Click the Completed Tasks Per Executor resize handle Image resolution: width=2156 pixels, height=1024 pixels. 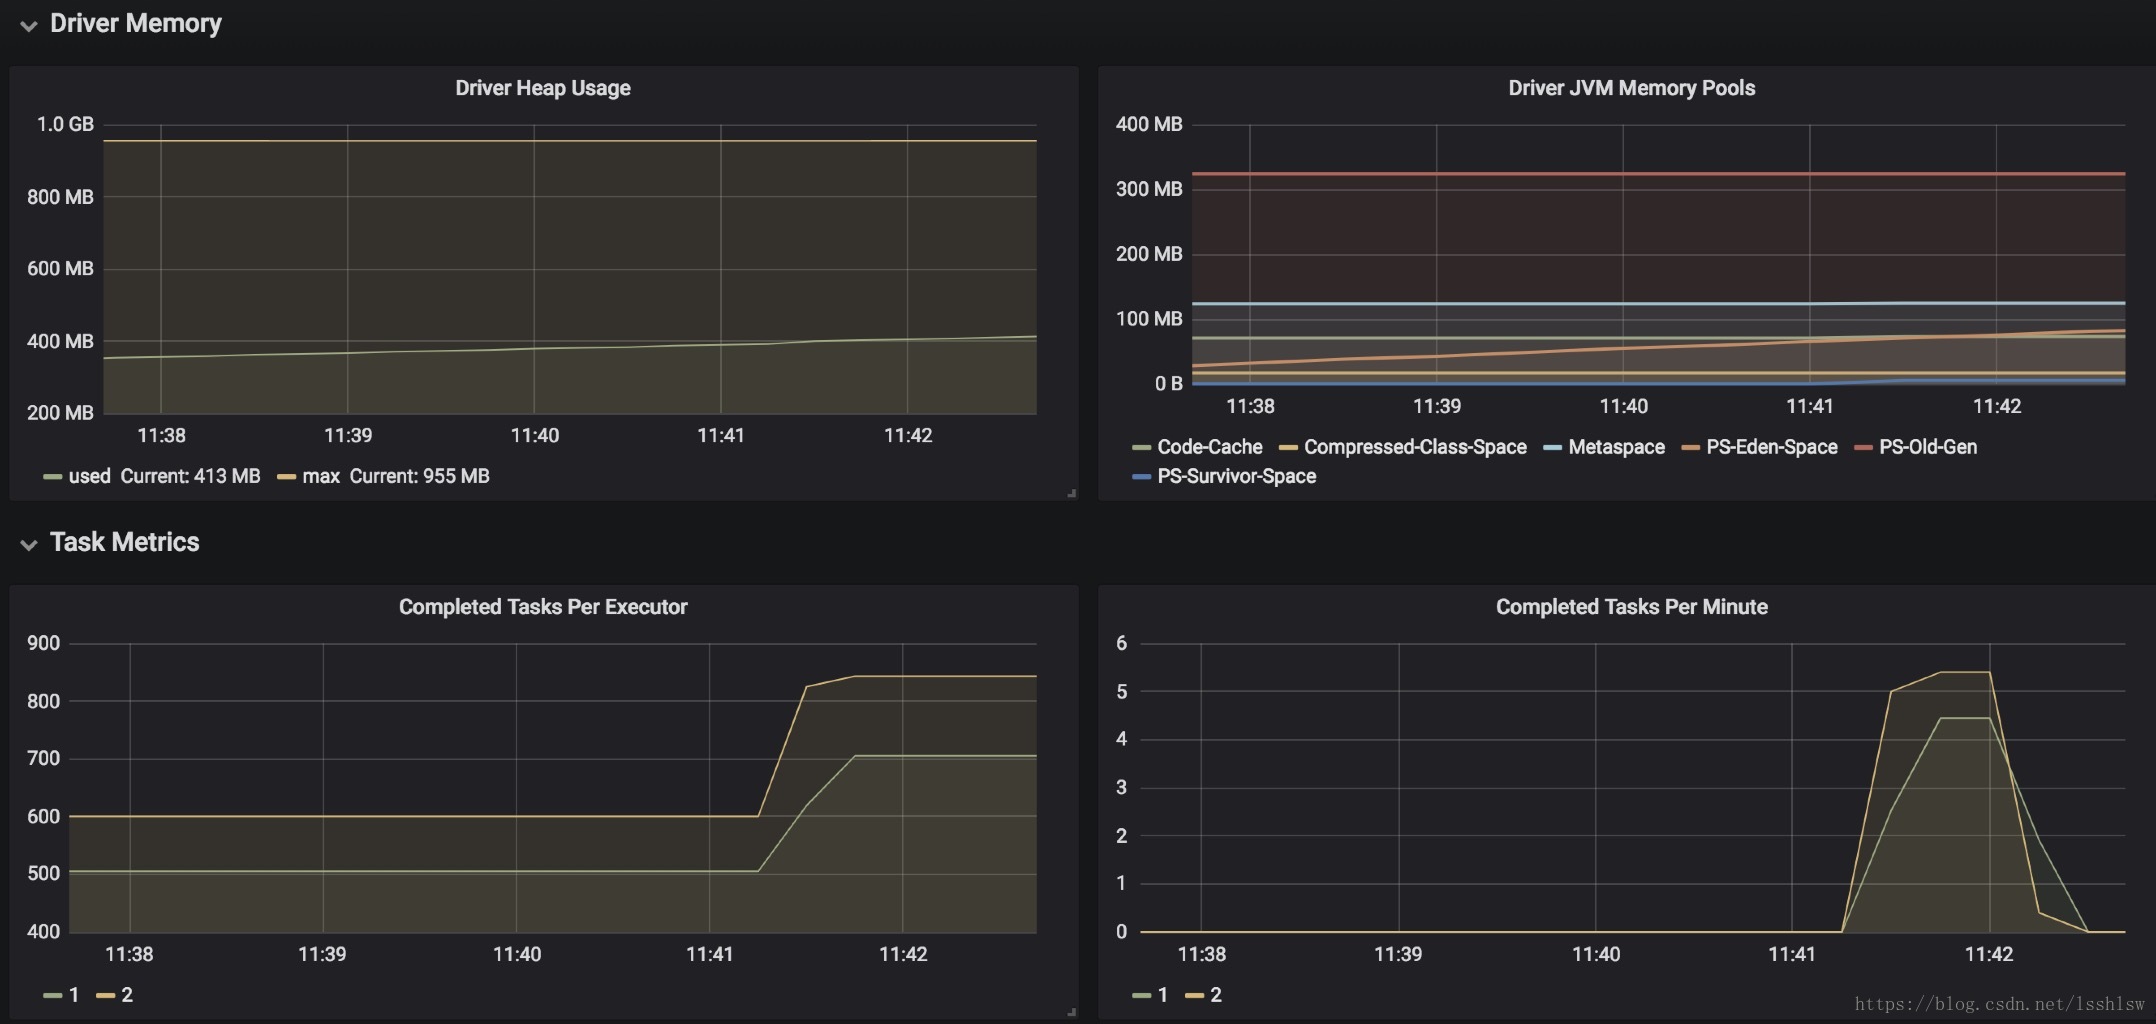(x=1071, y=1012)
